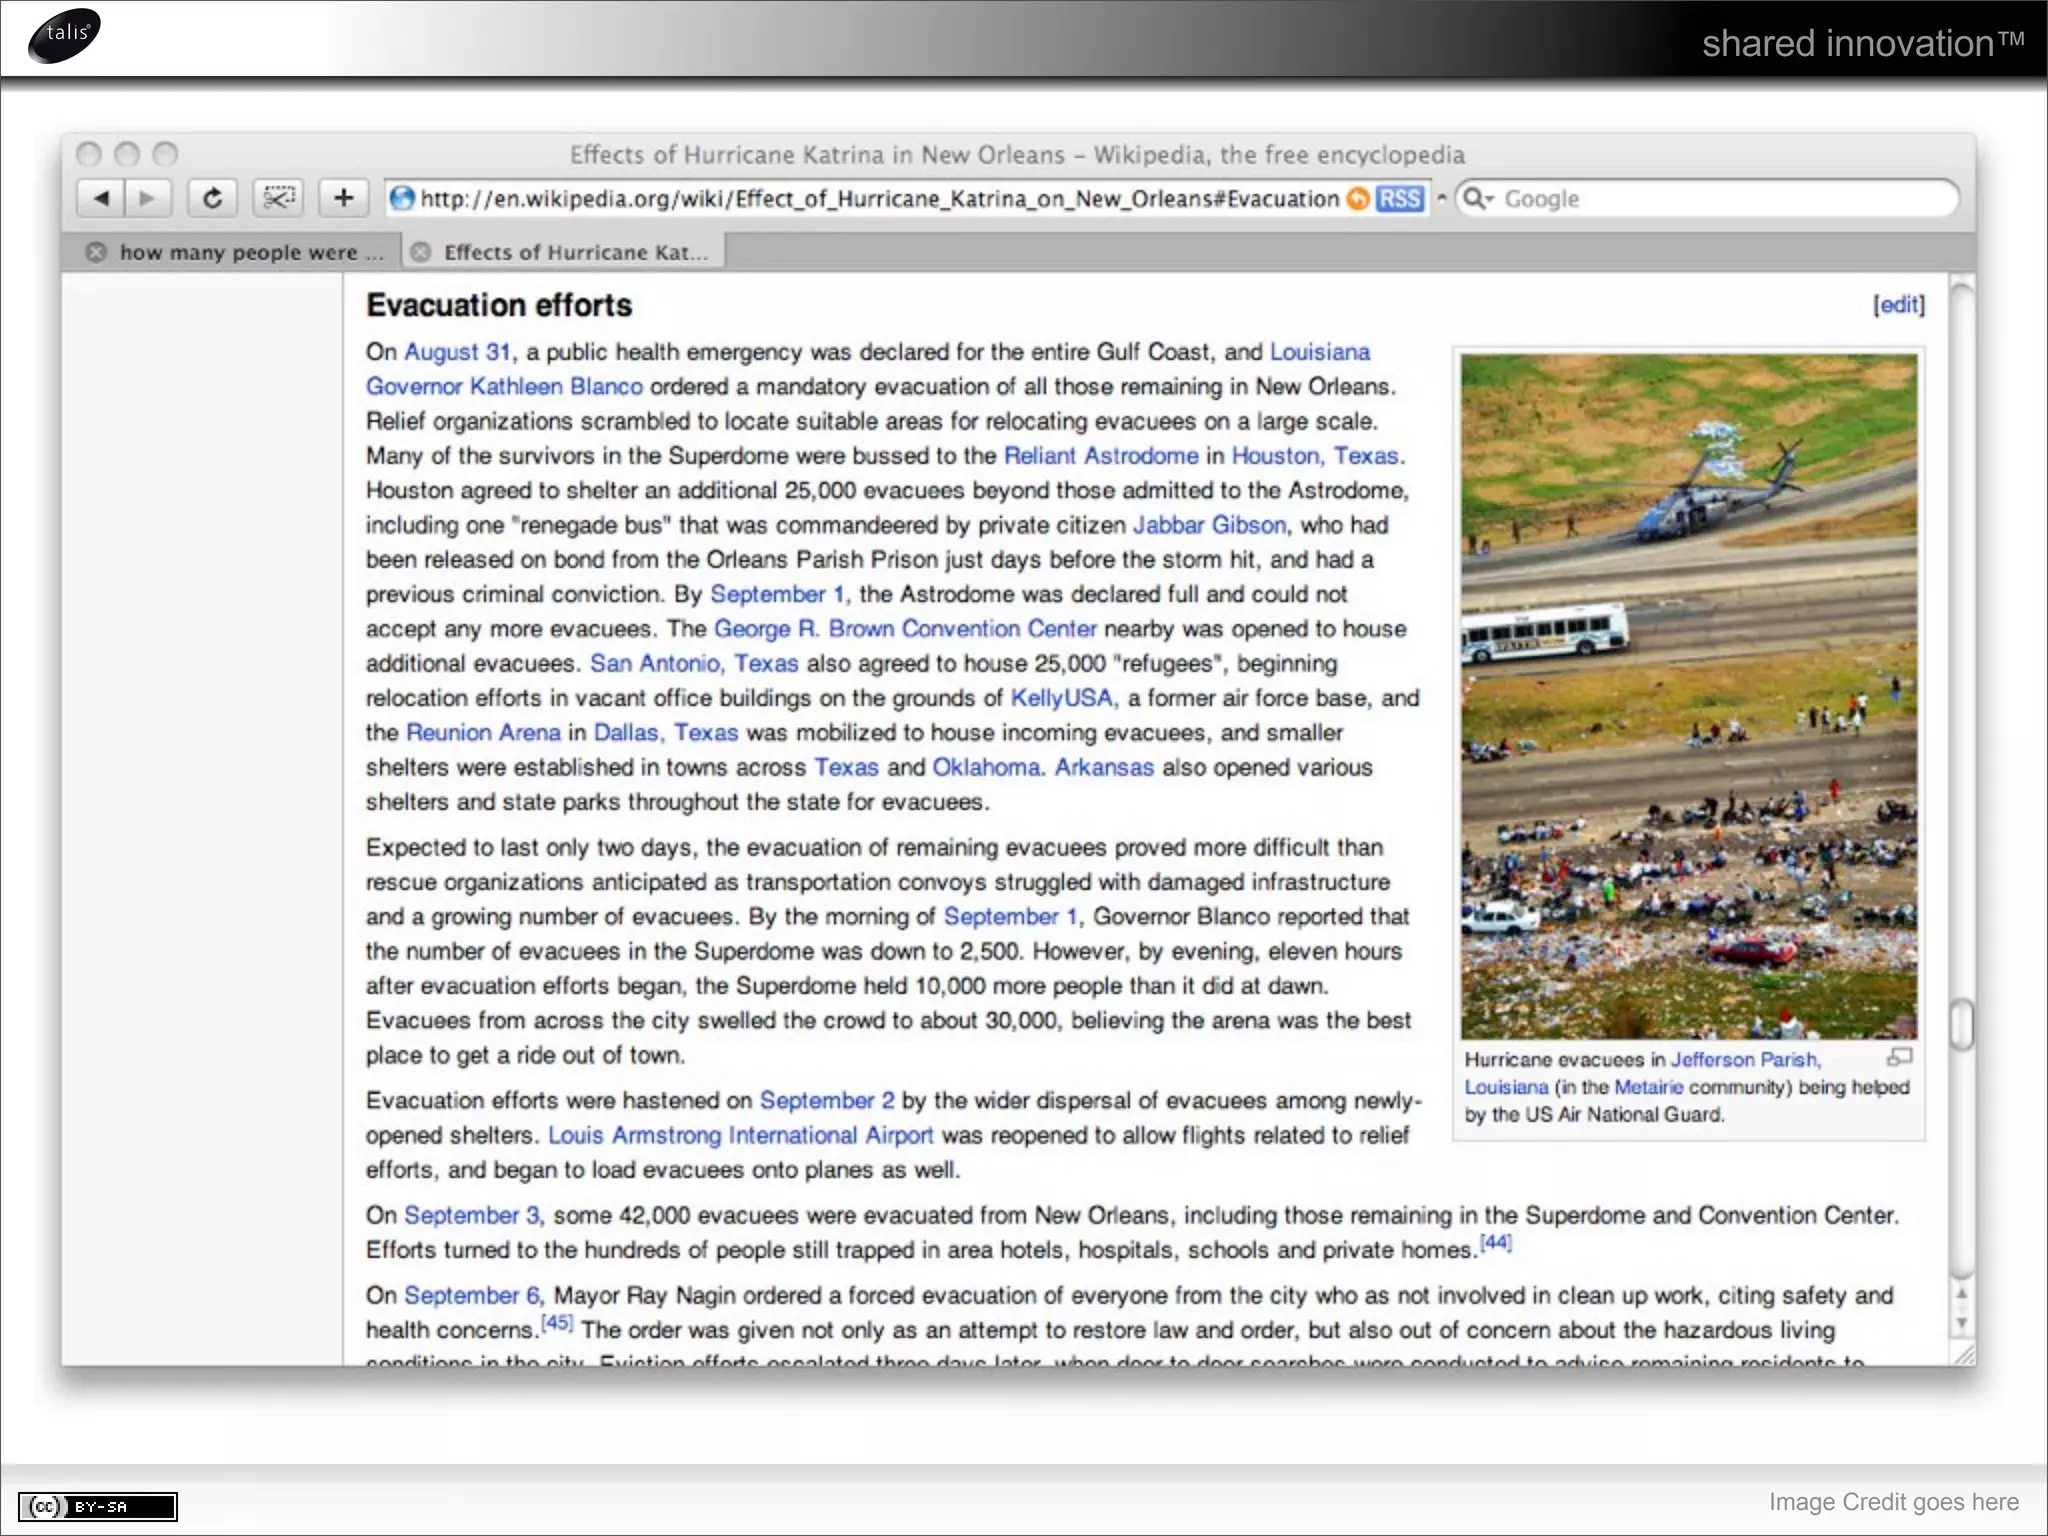This screenshot has width=2048, height=1536.
Task: Click the enlarge icon beside image caption
Action: click(1899, 1057)
